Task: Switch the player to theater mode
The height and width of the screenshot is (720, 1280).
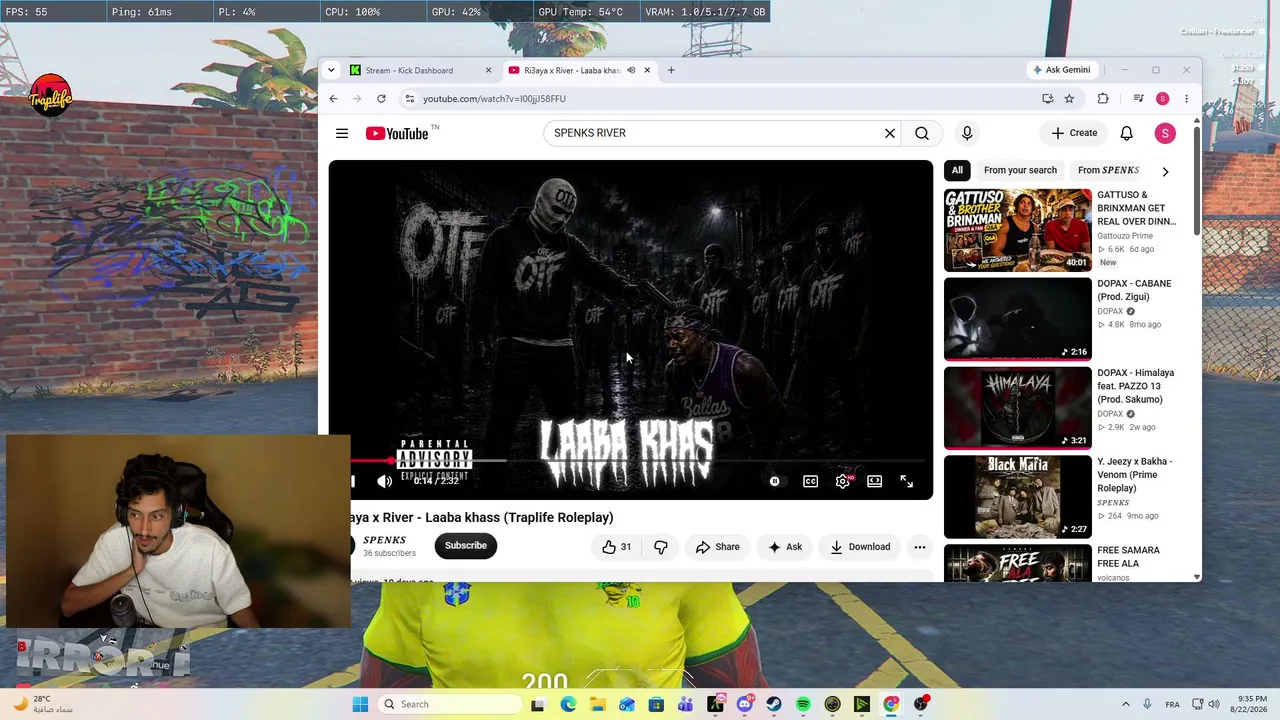Action: [x=875, y=481]
